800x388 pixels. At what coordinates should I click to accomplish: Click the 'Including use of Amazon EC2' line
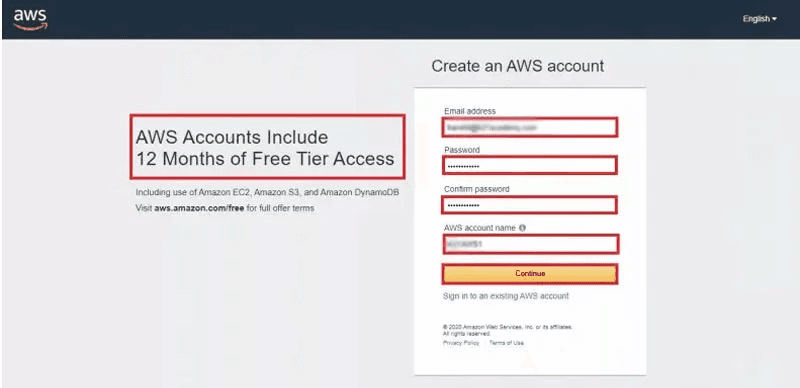pyautogui.click(x=267, y=193)
